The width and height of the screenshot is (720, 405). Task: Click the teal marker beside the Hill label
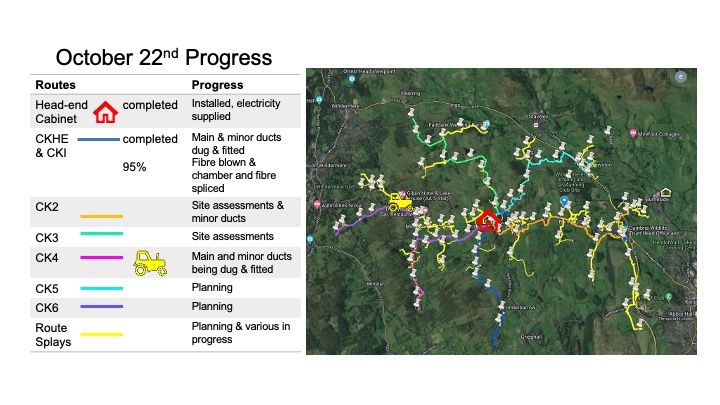[319, 99]
